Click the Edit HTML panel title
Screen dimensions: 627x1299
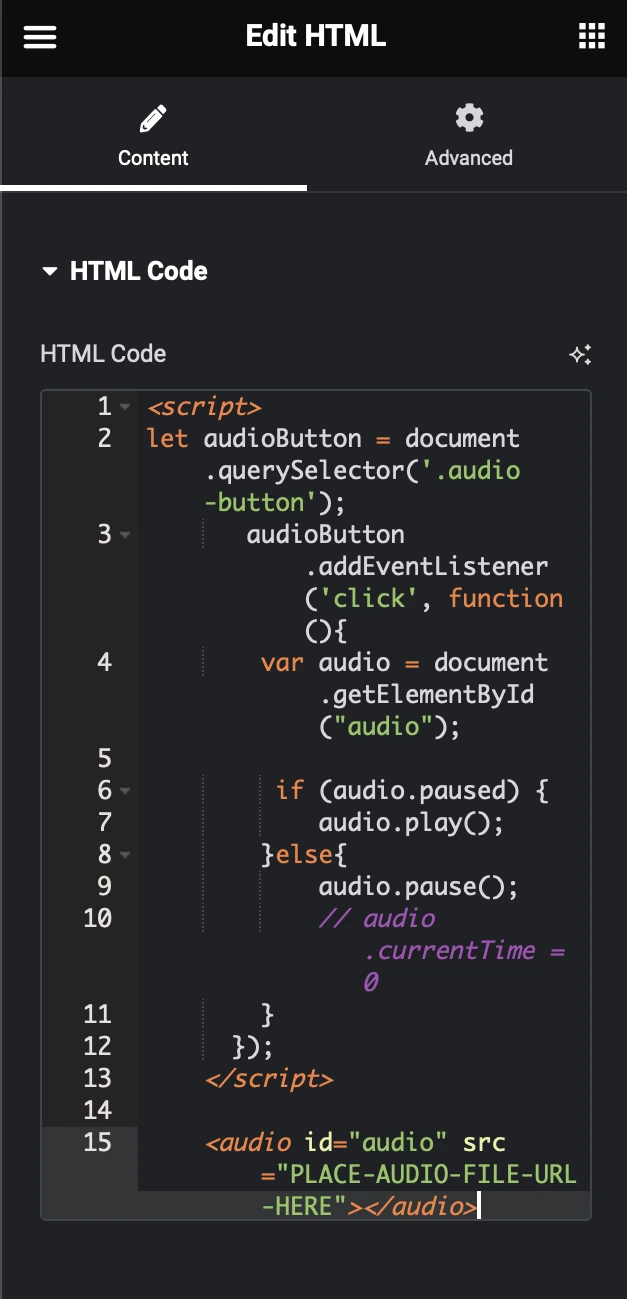[x=316, y=36]
